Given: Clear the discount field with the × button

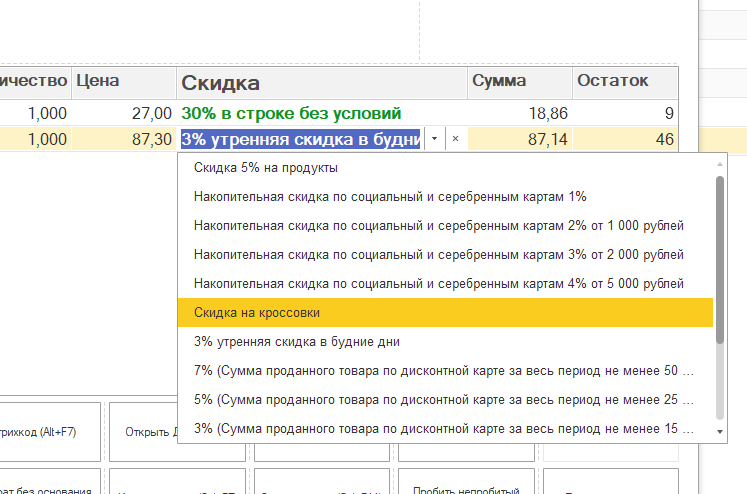Looking at the screenshot, I should (455, 139).
